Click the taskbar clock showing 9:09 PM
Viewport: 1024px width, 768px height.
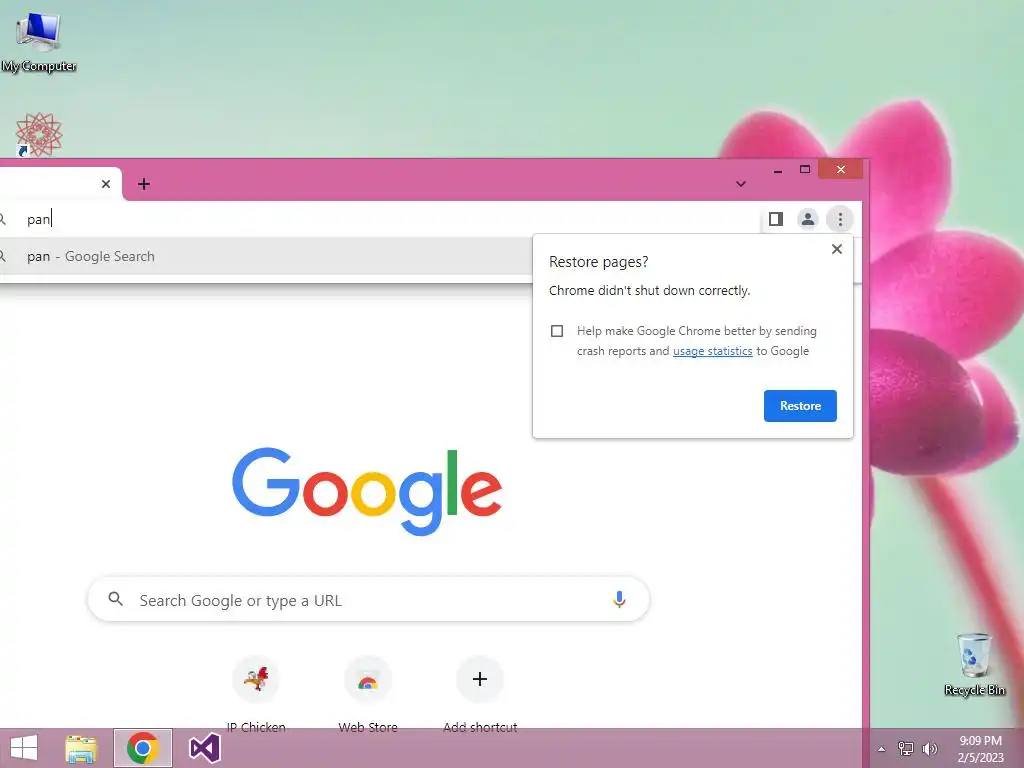click(x=980, y=749)
